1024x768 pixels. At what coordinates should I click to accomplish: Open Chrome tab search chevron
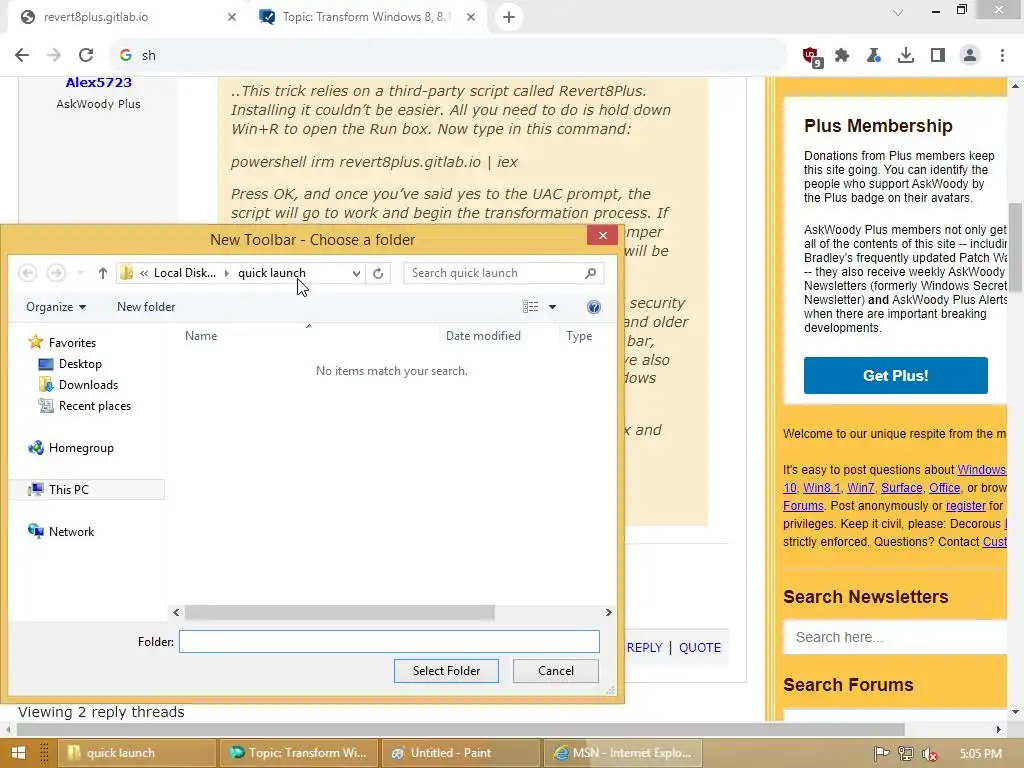click(898, 13)
